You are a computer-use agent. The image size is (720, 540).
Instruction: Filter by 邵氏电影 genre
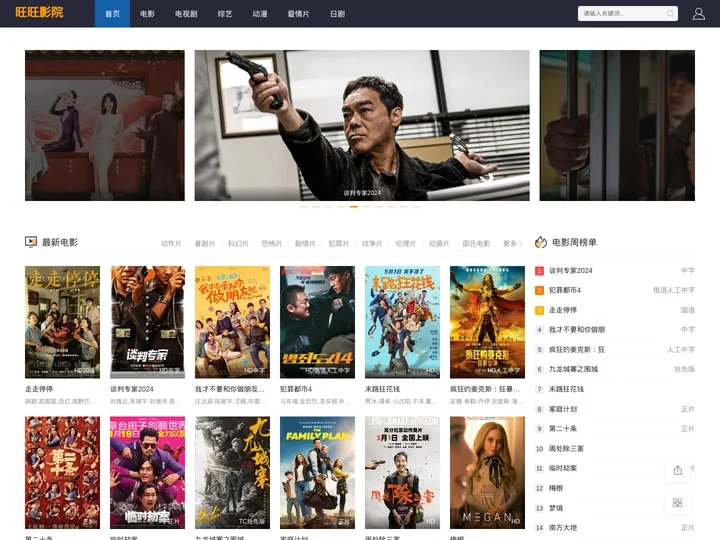click(x=476, y=243)
